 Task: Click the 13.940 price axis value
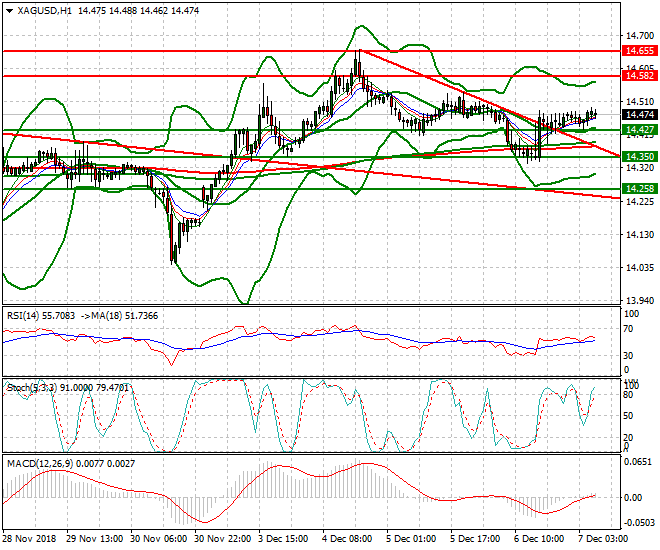[x=640, y=300]
